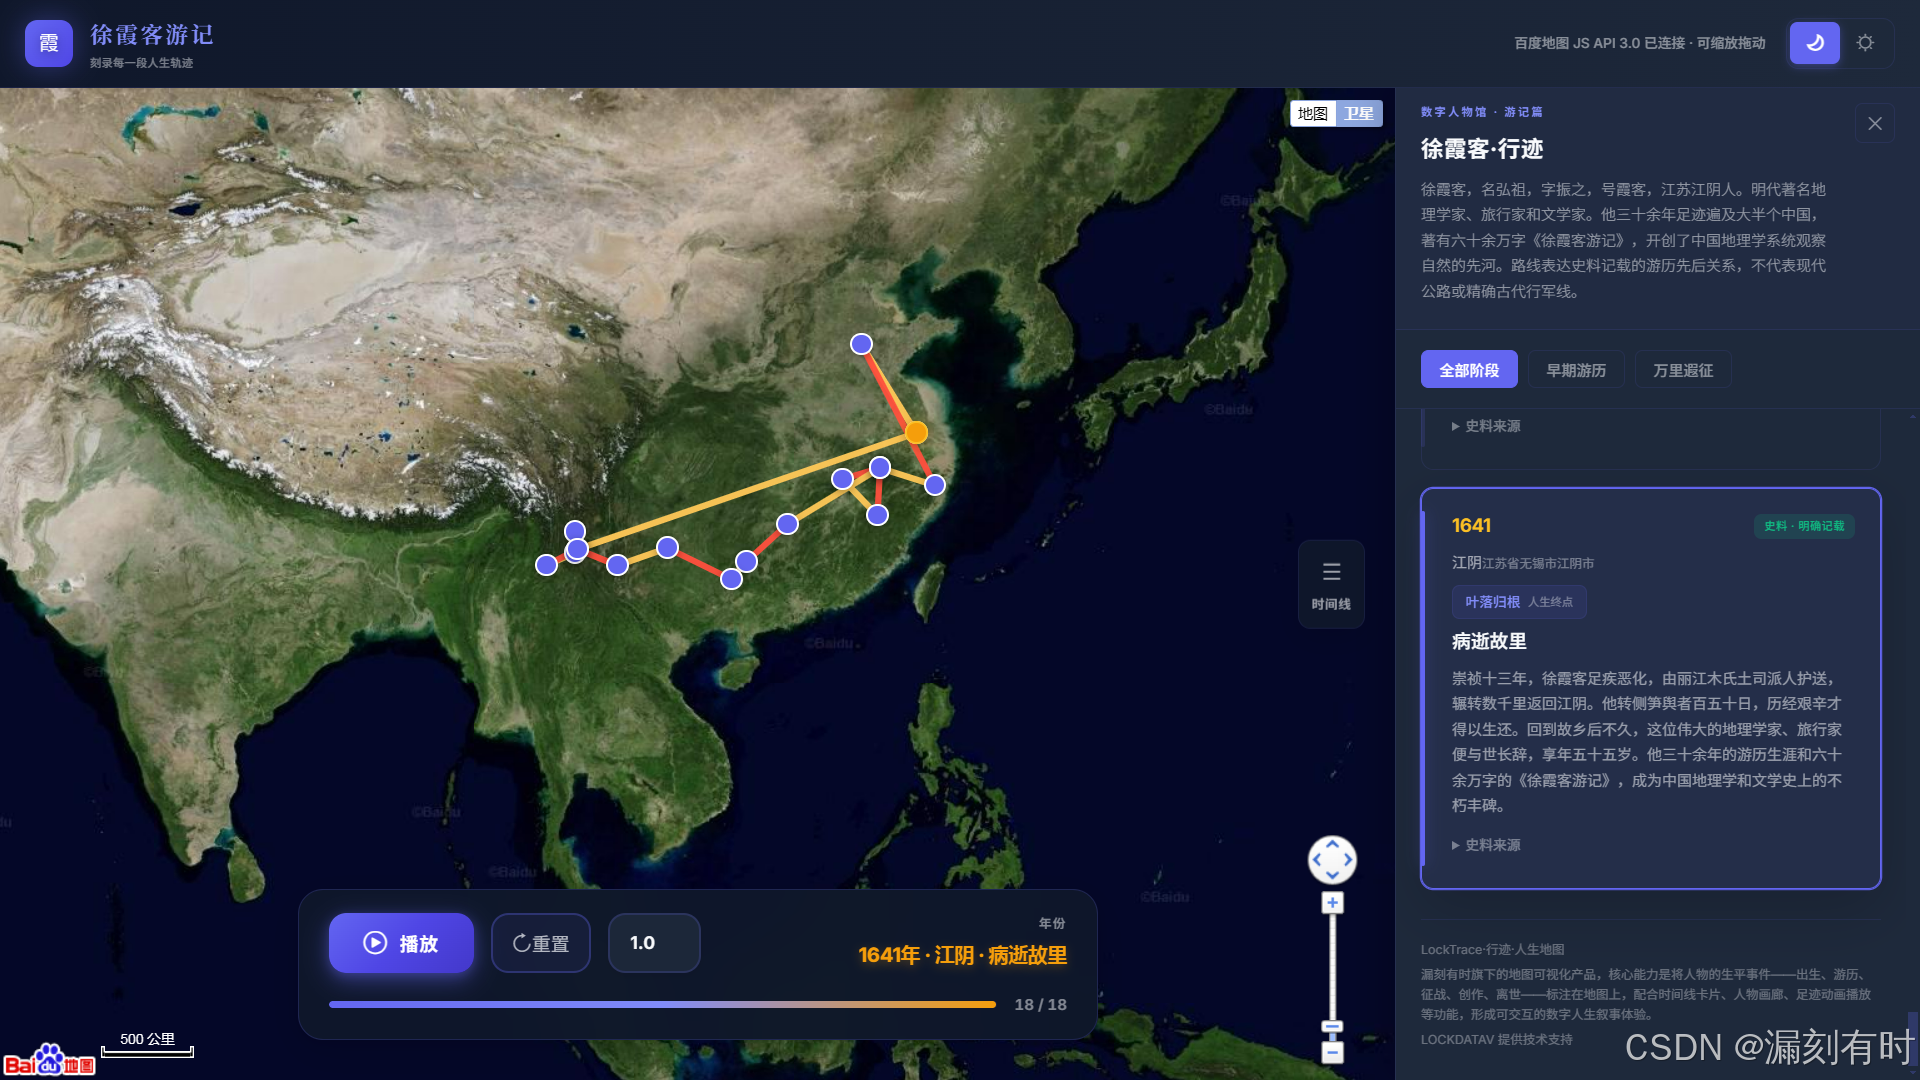Select the 地图 map type
Screen dimensions: 1920x1080
pos(1312,113)
